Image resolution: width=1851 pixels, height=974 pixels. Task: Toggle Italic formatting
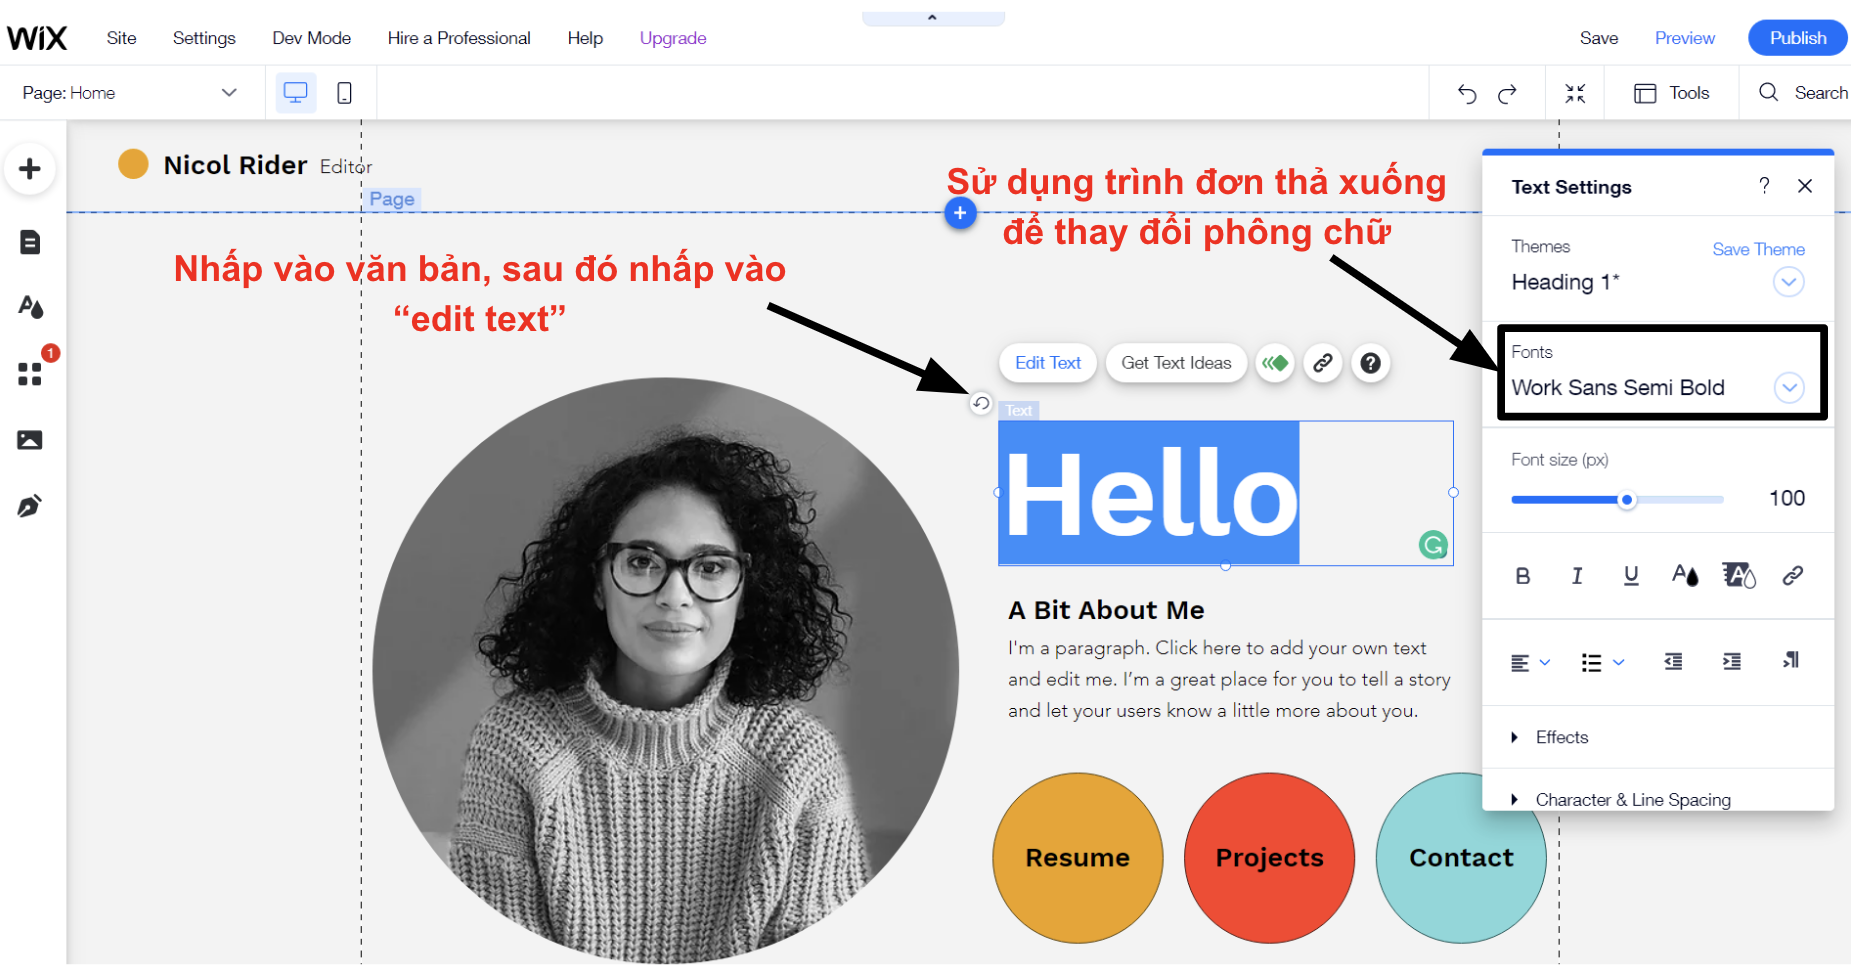[x=1577, y=576]
